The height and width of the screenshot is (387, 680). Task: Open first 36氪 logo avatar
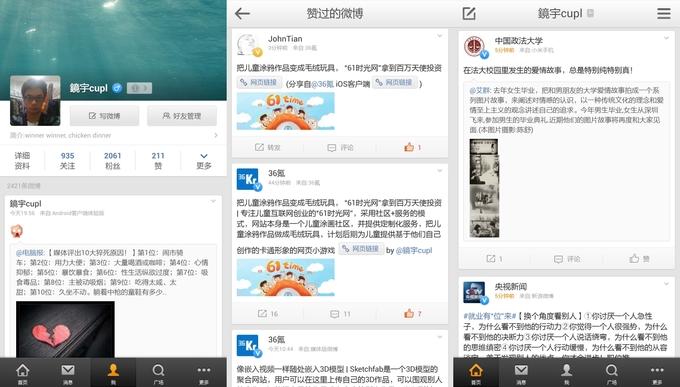(248, 179)
